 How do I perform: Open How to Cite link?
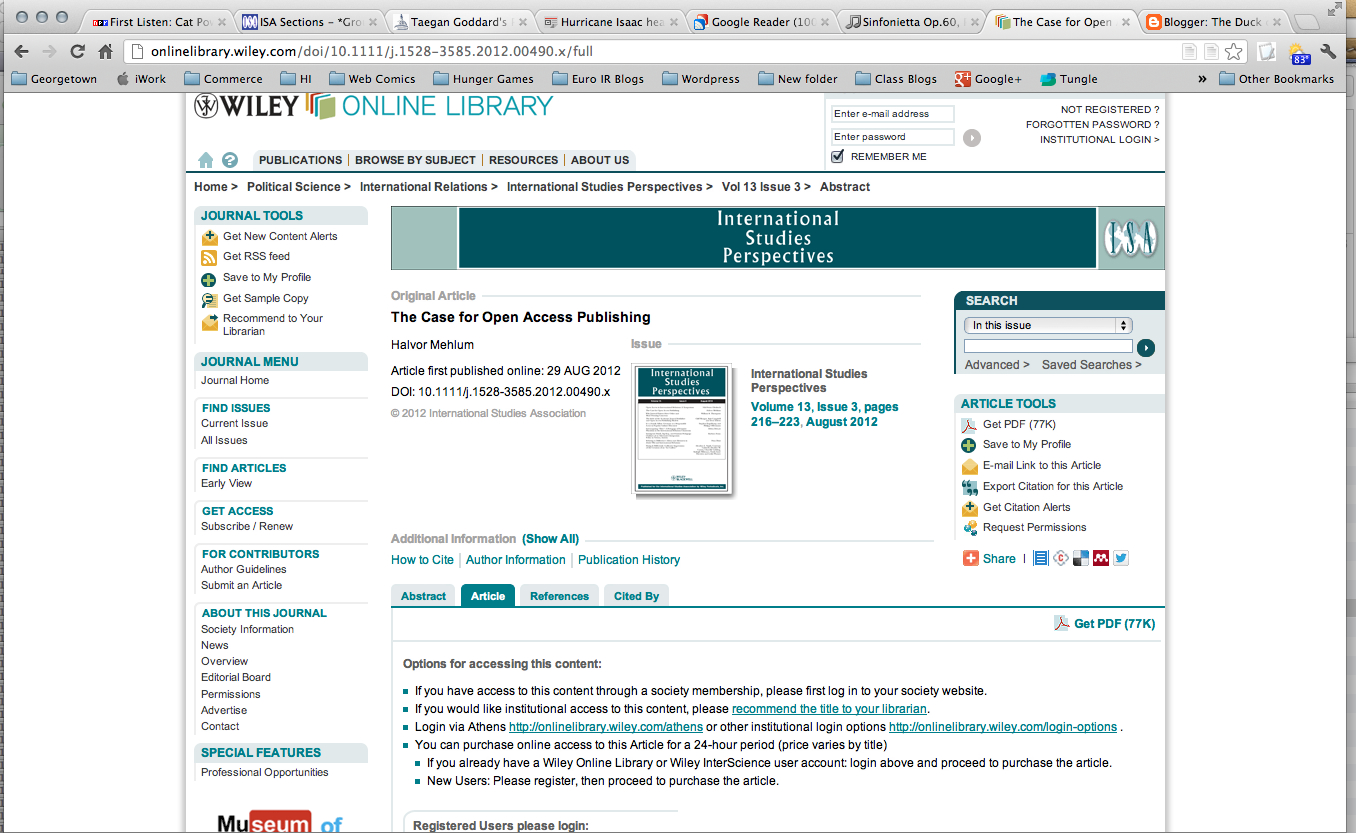[422, 560]
